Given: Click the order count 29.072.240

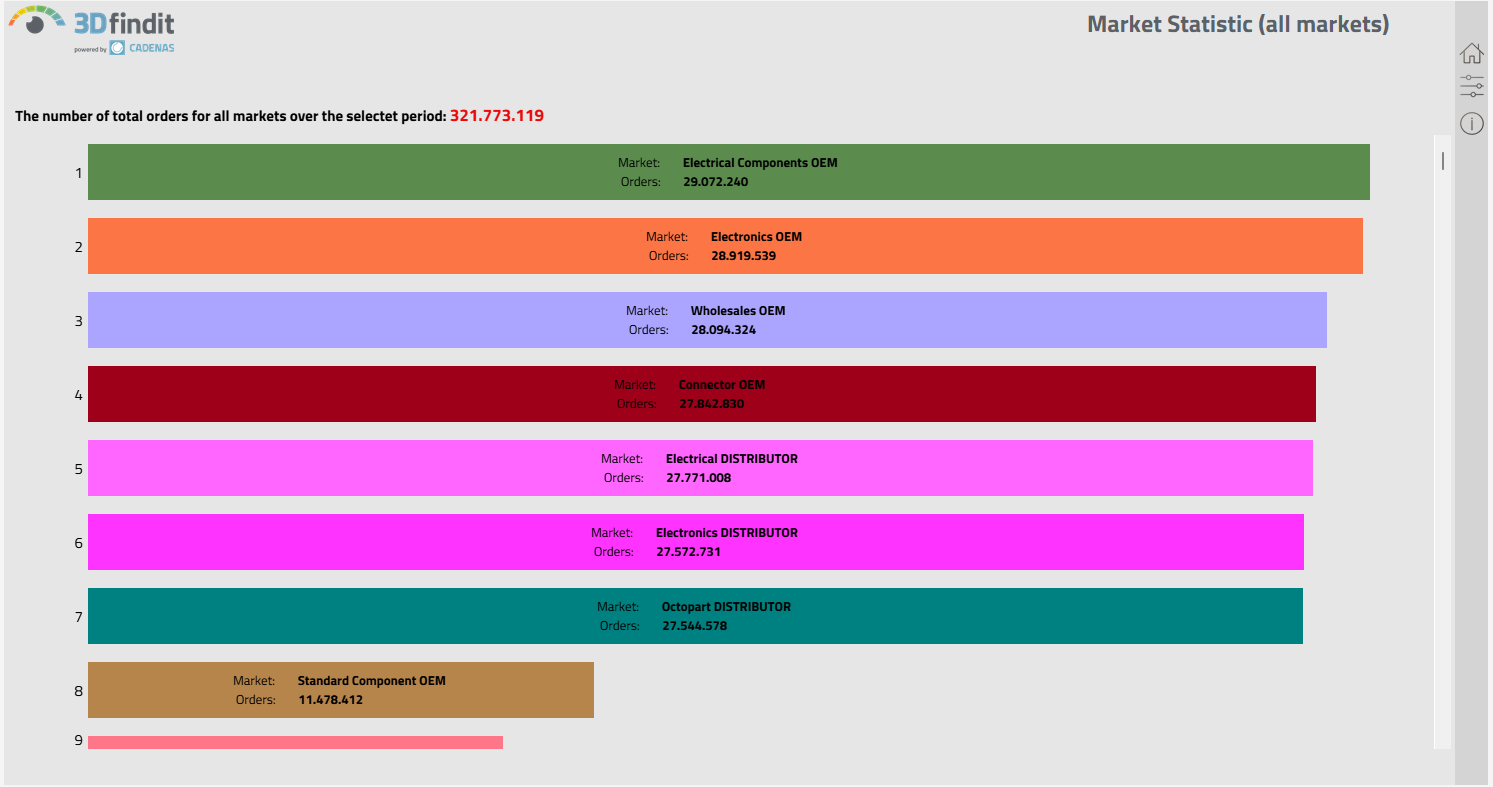Looking at the screenshot, I should click(715, 182).
